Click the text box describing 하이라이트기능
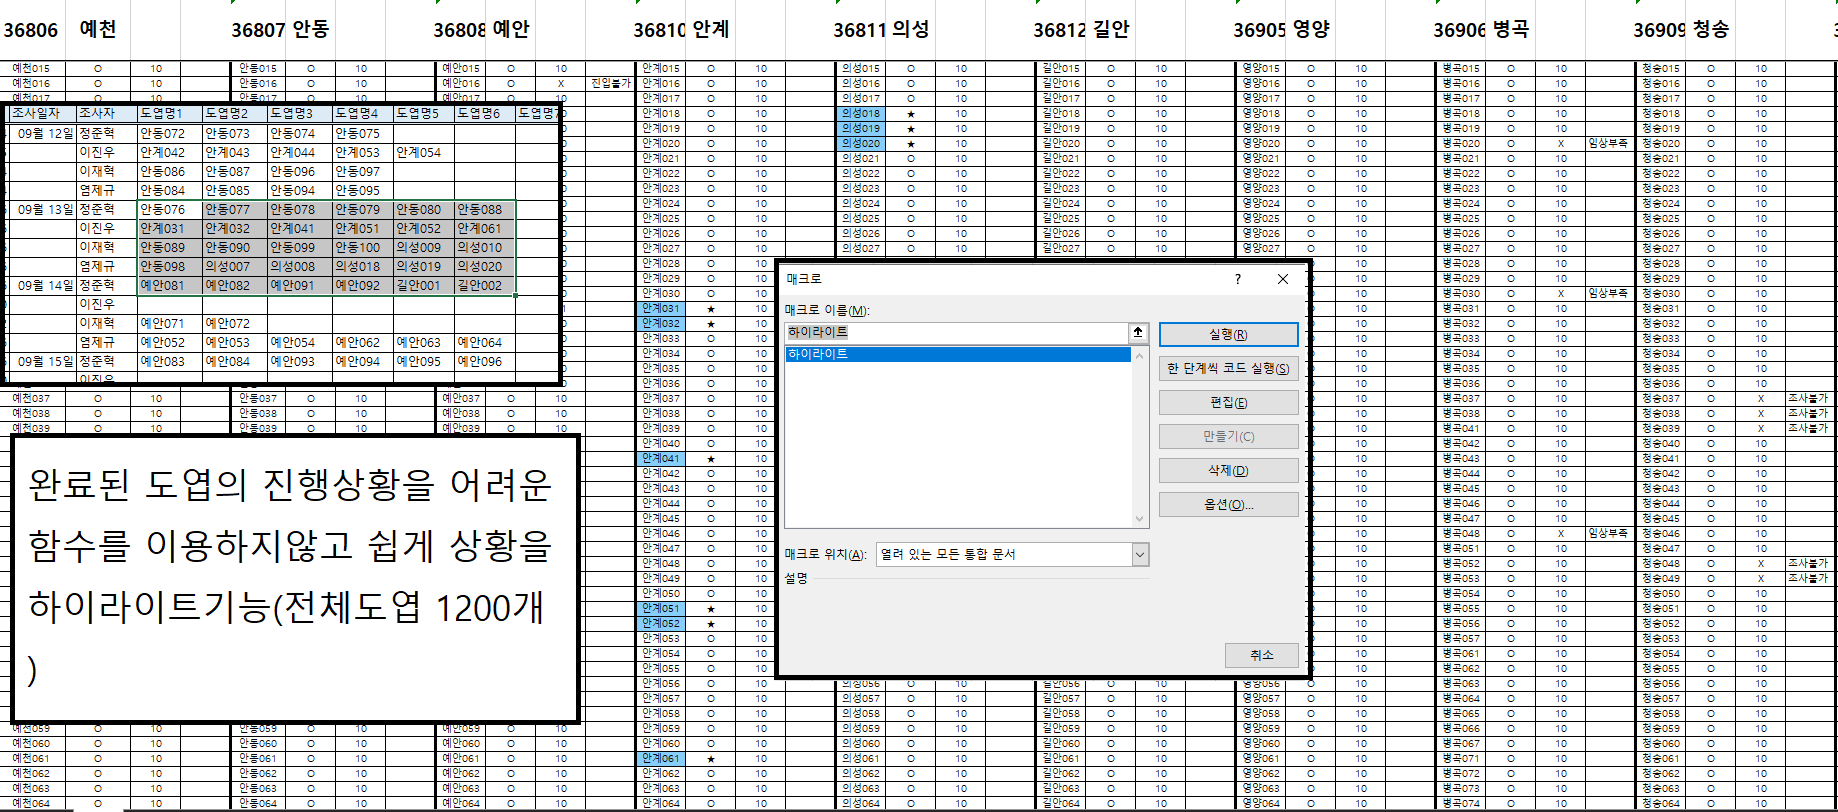Viewport: 1838px width, 812px height. tap(295, 578)
